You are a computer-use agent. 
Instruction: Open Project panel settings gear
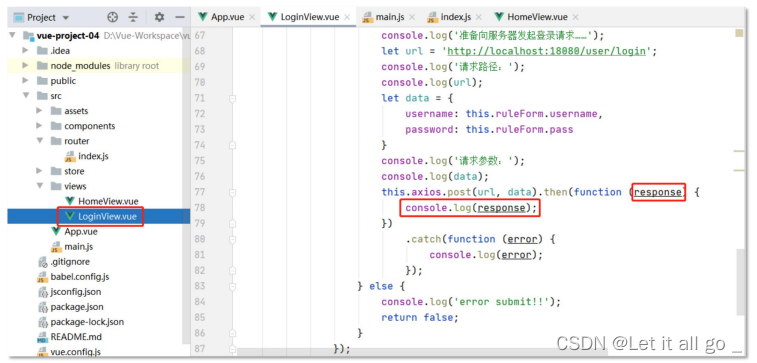point(159,17)
